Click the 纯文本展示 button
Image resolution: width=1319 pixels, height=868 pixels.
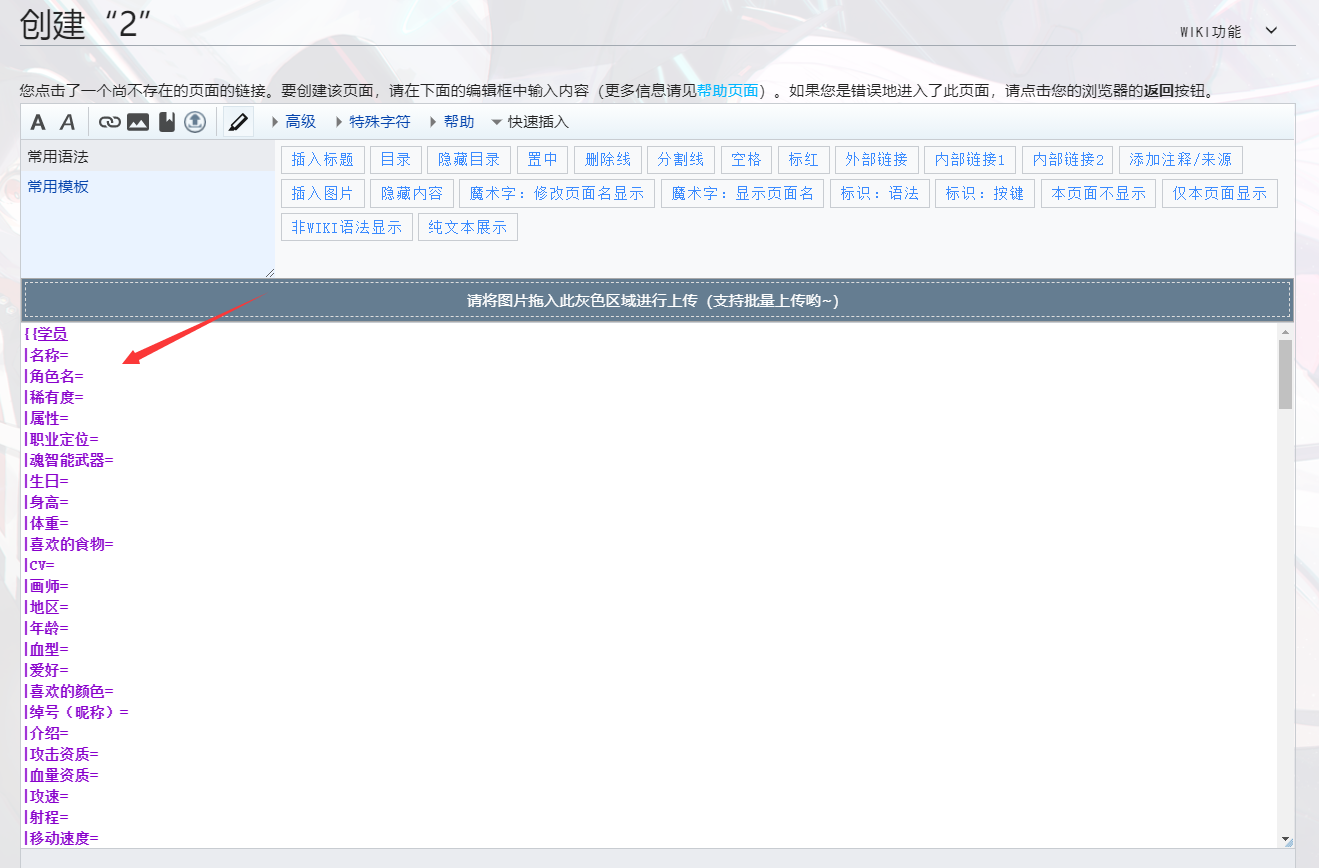tap(467, 226)
